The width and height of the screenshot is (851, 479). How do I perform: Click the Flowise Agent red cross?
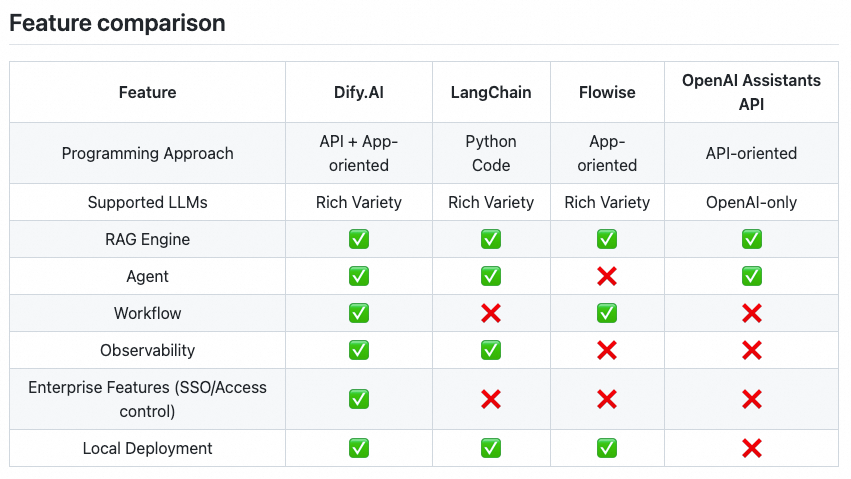tap(607, 276)
